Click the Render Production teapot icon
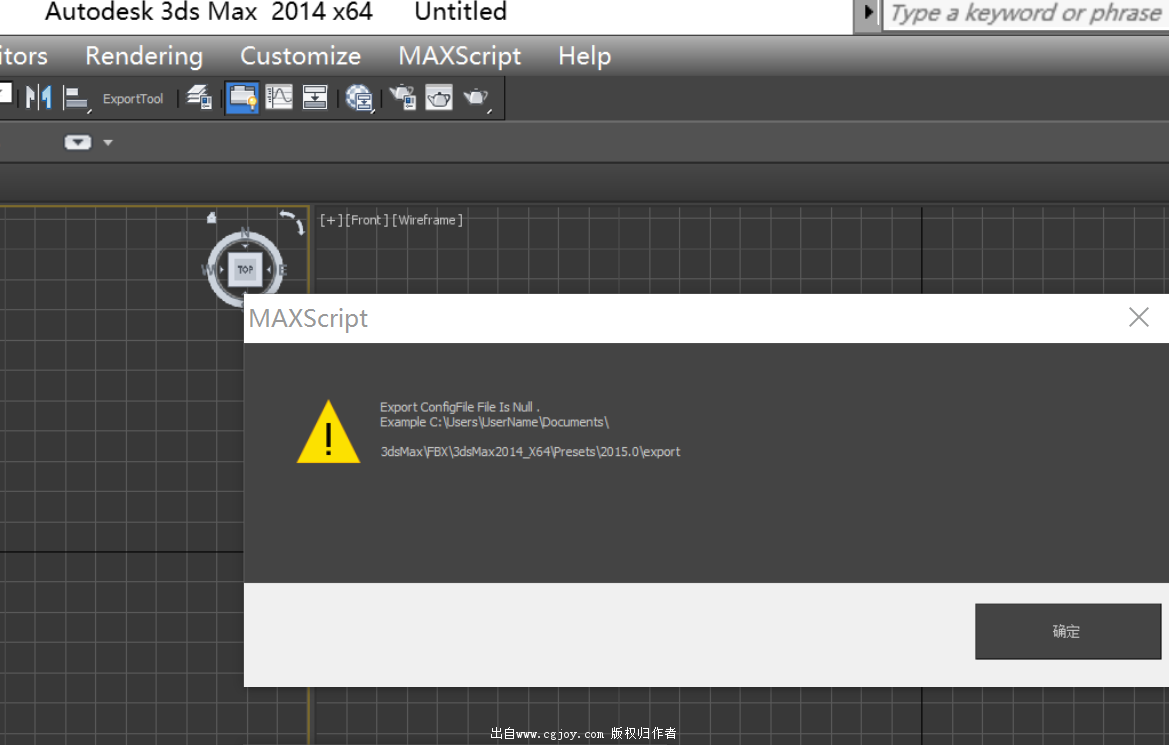 click(476, 98)
